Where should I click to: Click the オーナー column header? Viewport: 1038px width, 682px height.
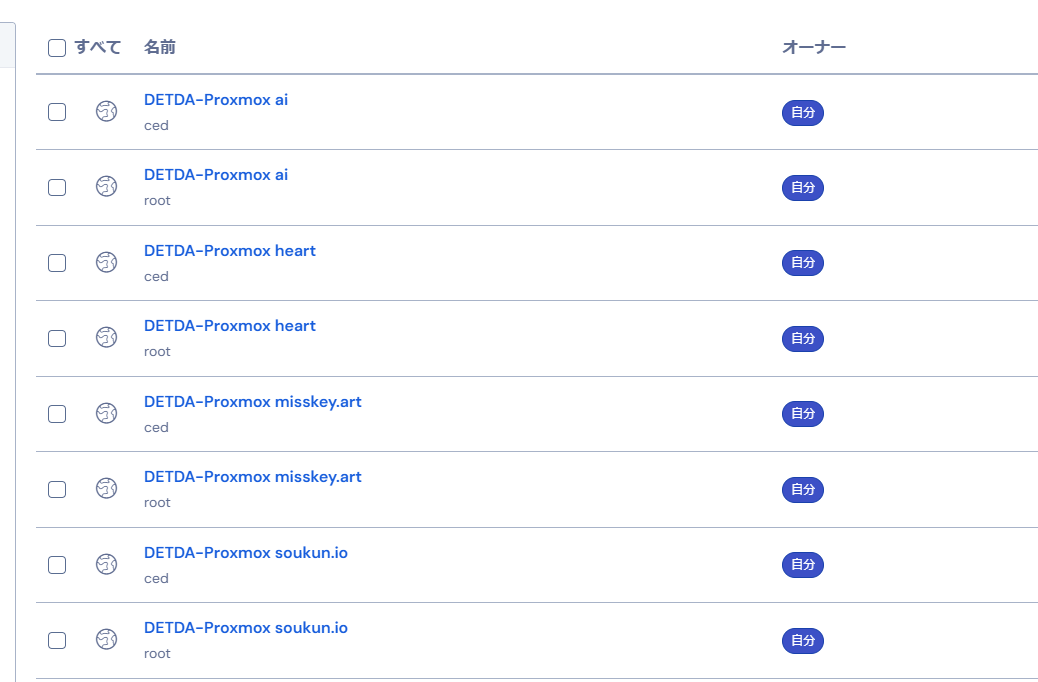coord(814,47)
